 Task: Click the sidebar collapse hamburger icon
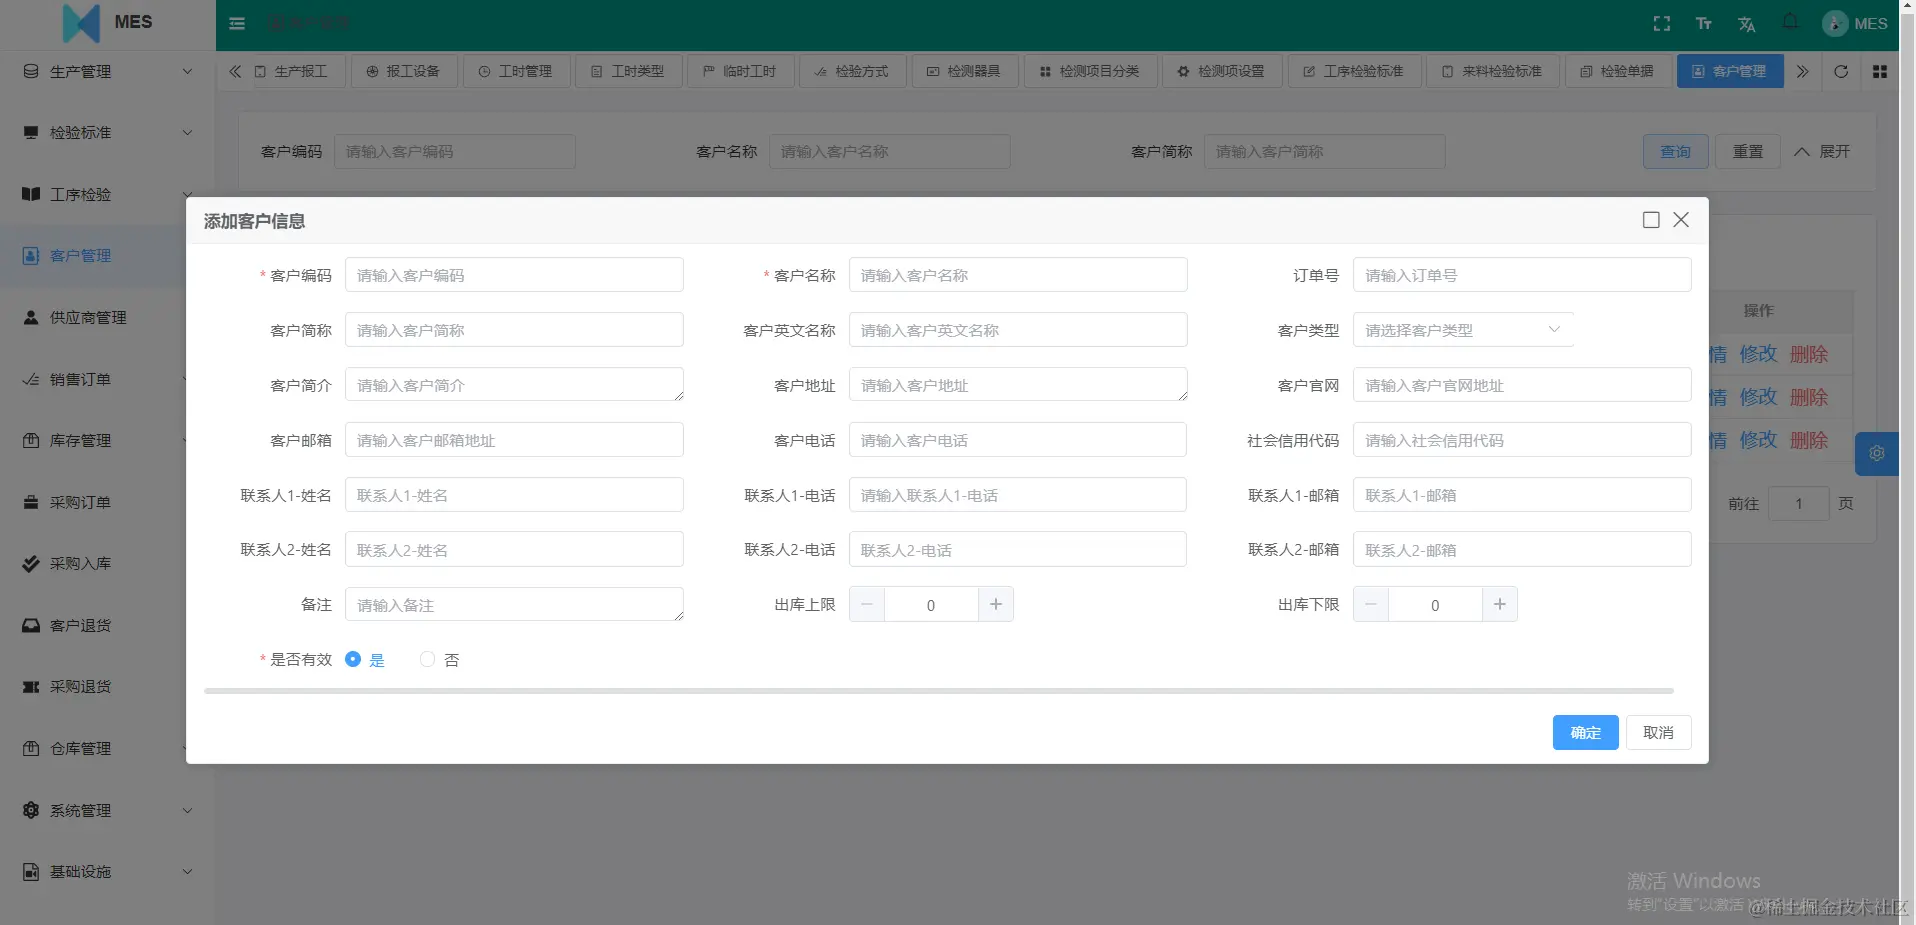click(x=237, y=23)
